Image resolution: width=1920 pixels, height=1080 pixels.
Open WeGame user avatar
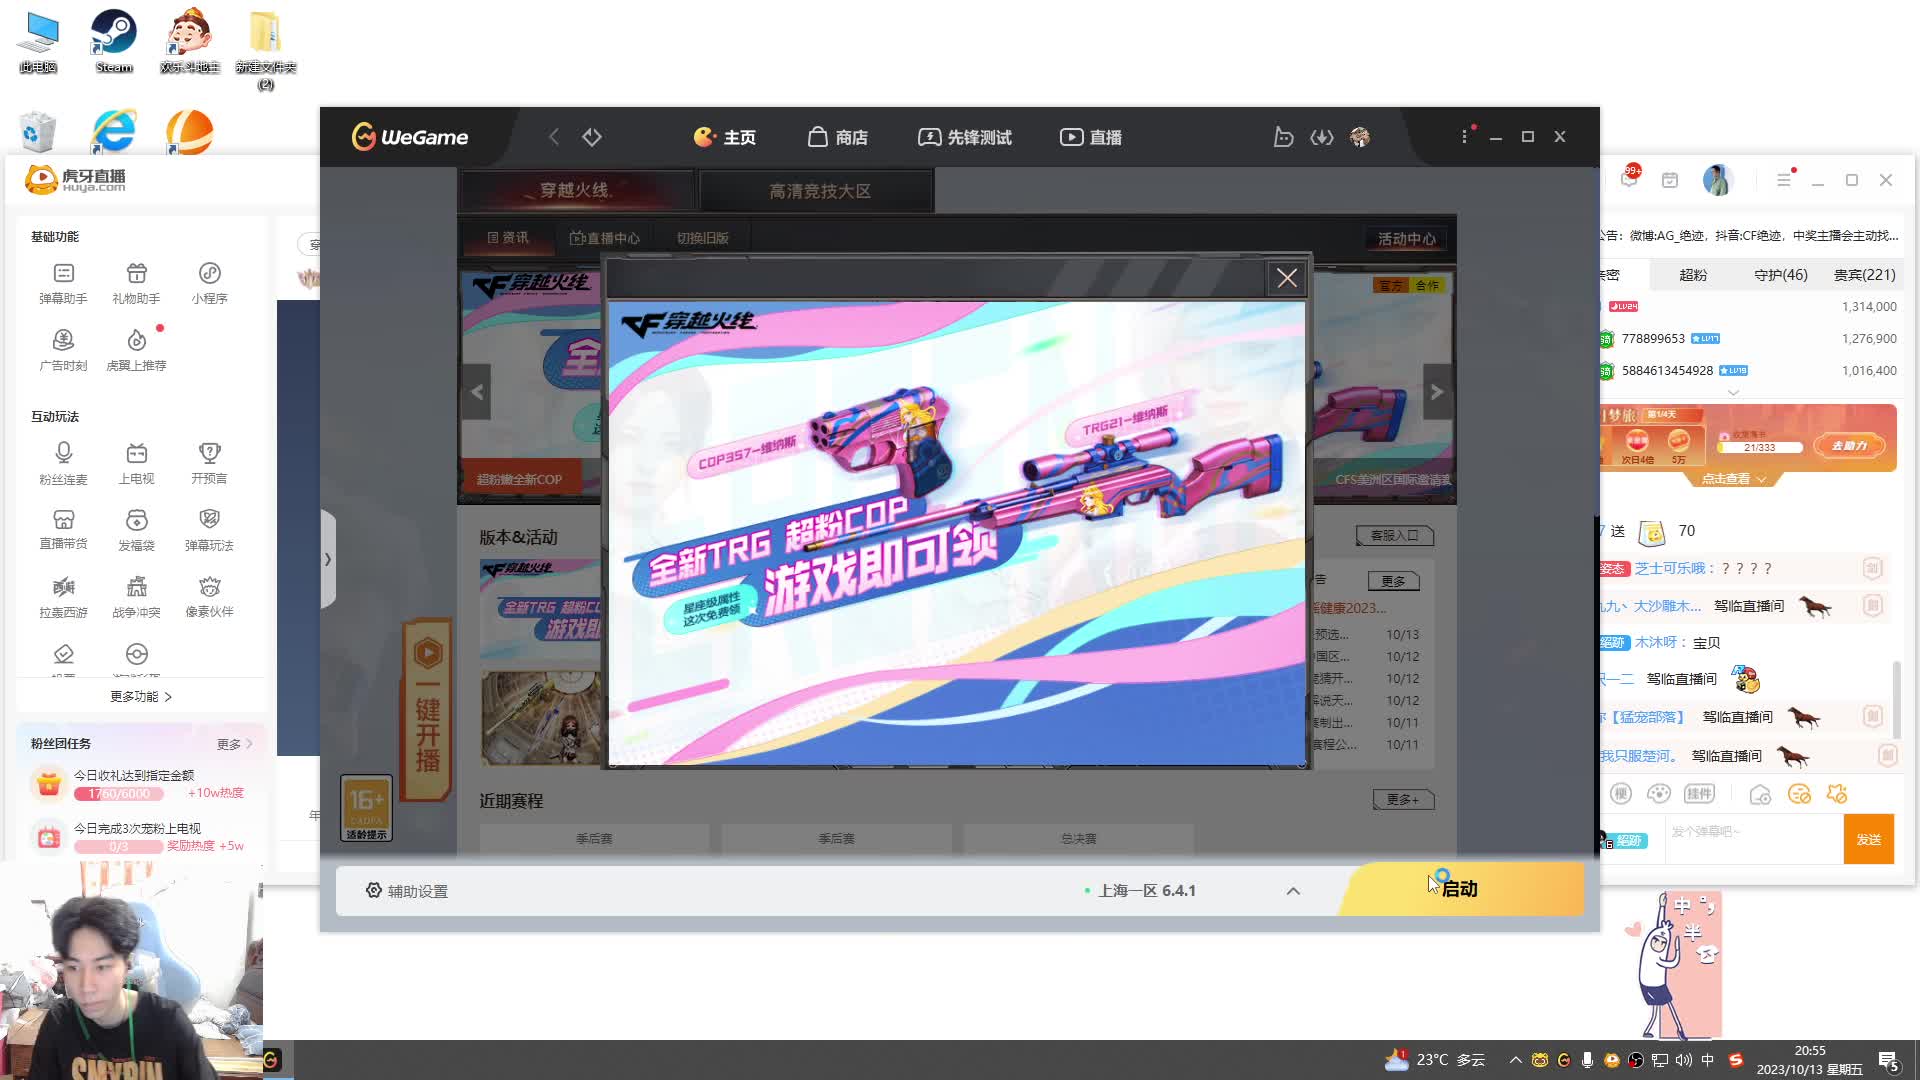click(x=1359, y=137)
